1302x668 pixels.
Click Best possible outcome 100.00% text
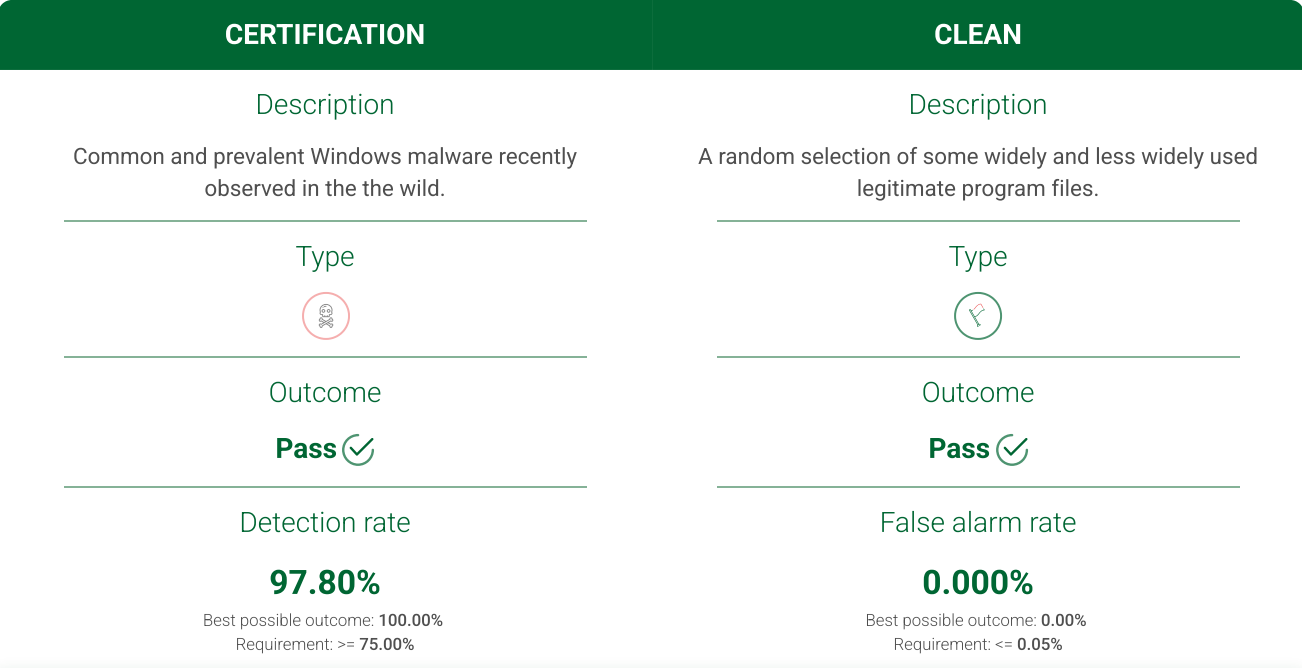pos(323,620)
